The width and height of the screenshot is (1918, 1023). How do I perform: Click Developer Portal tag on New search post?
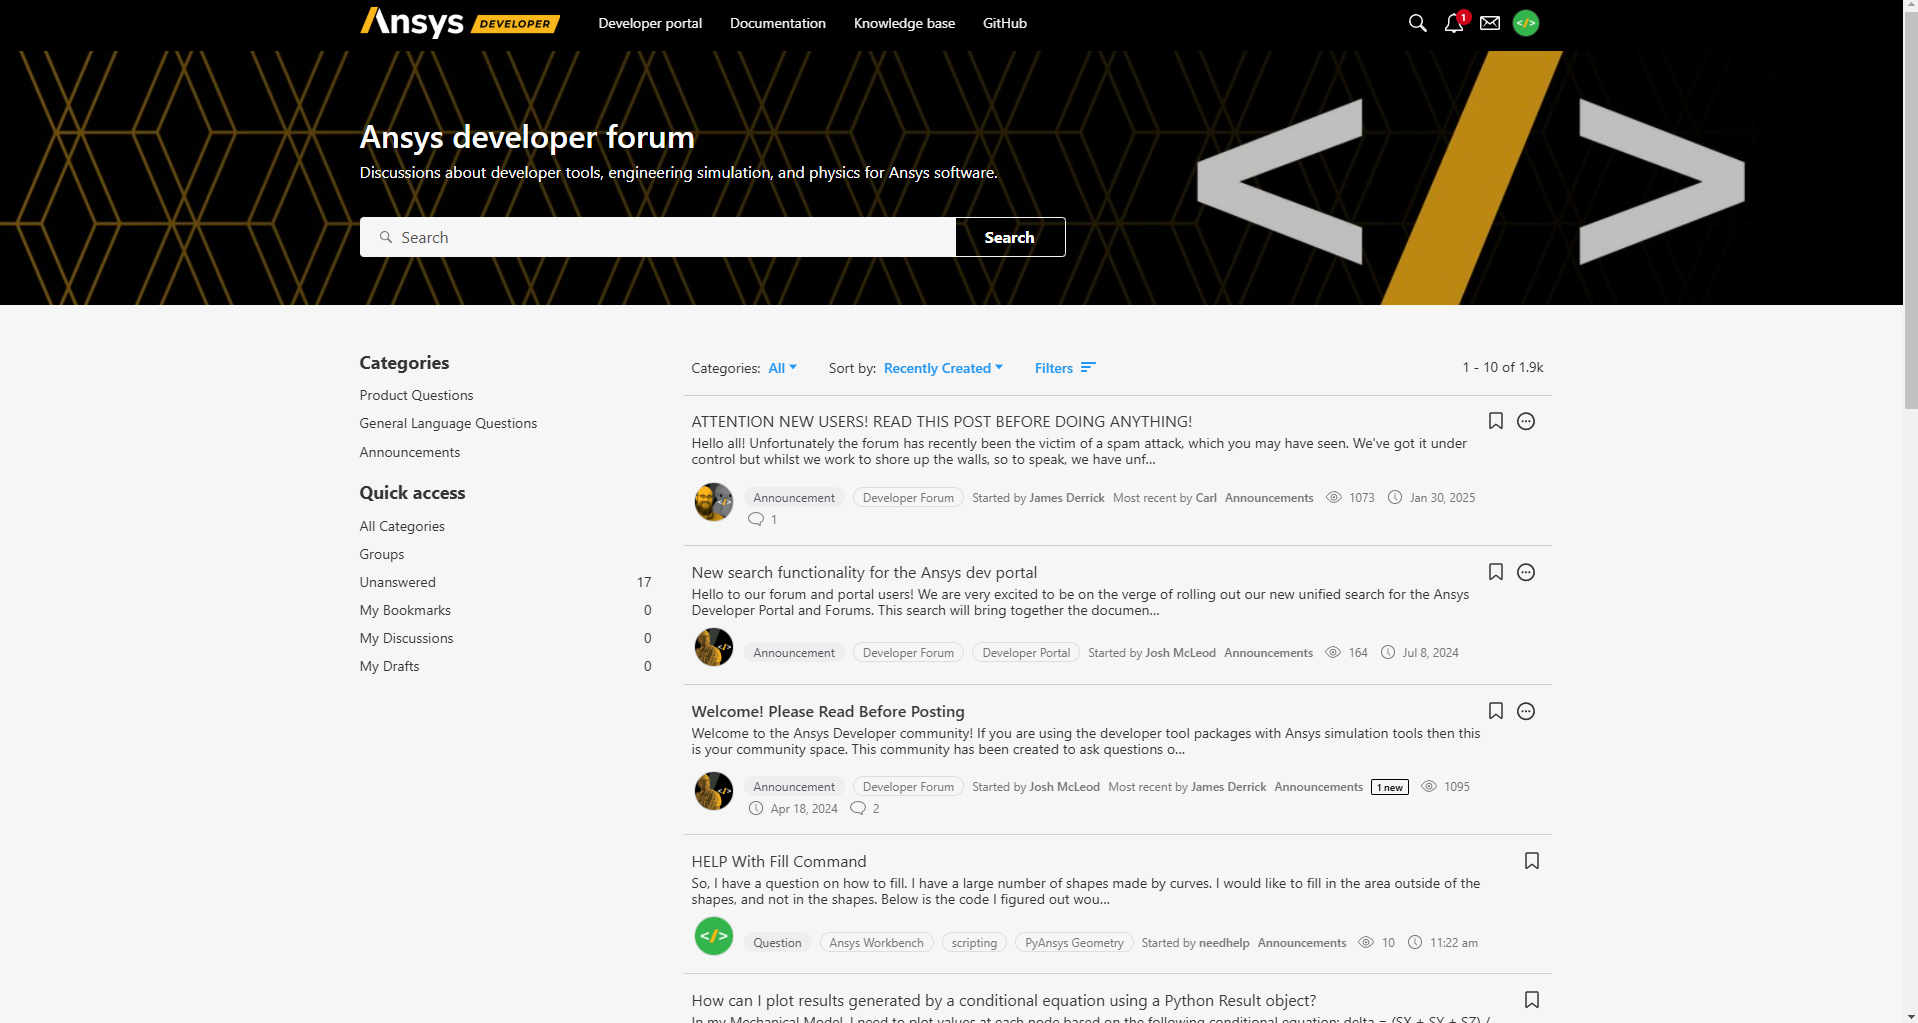(1026, 653)
